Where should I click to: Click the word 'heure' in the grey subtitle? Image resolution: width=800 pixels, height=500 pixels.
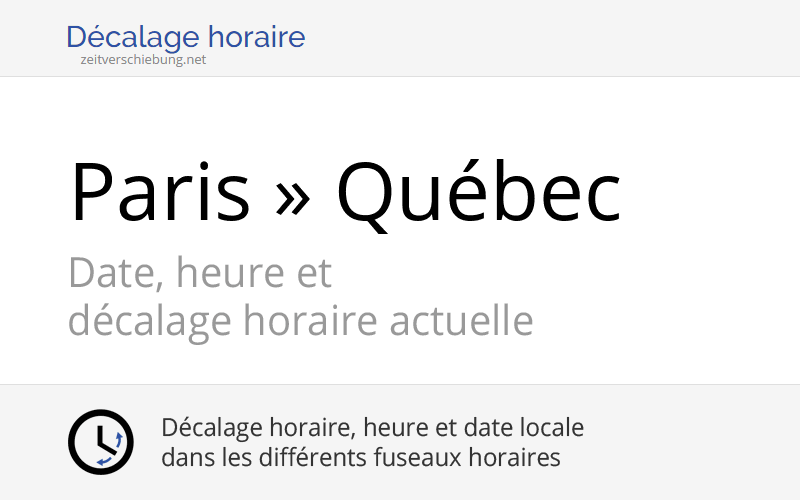[x=223, y=272]
